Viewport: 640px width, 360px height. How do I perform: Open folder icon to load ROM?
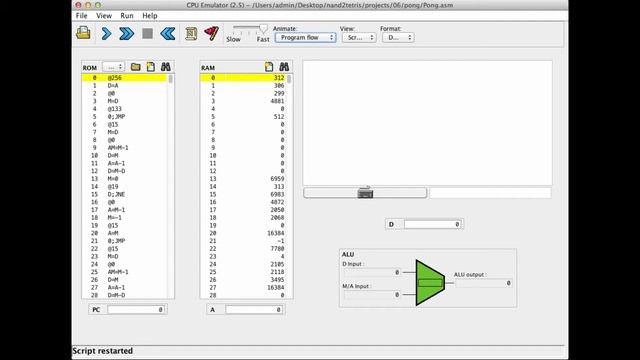click(x=136, y=67)
